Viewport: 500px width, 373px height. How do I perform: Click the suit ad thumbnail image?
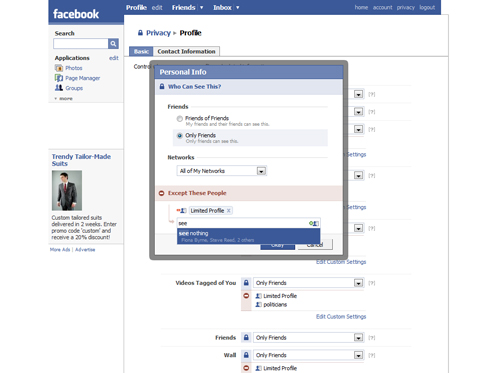(x=67, y=190)
